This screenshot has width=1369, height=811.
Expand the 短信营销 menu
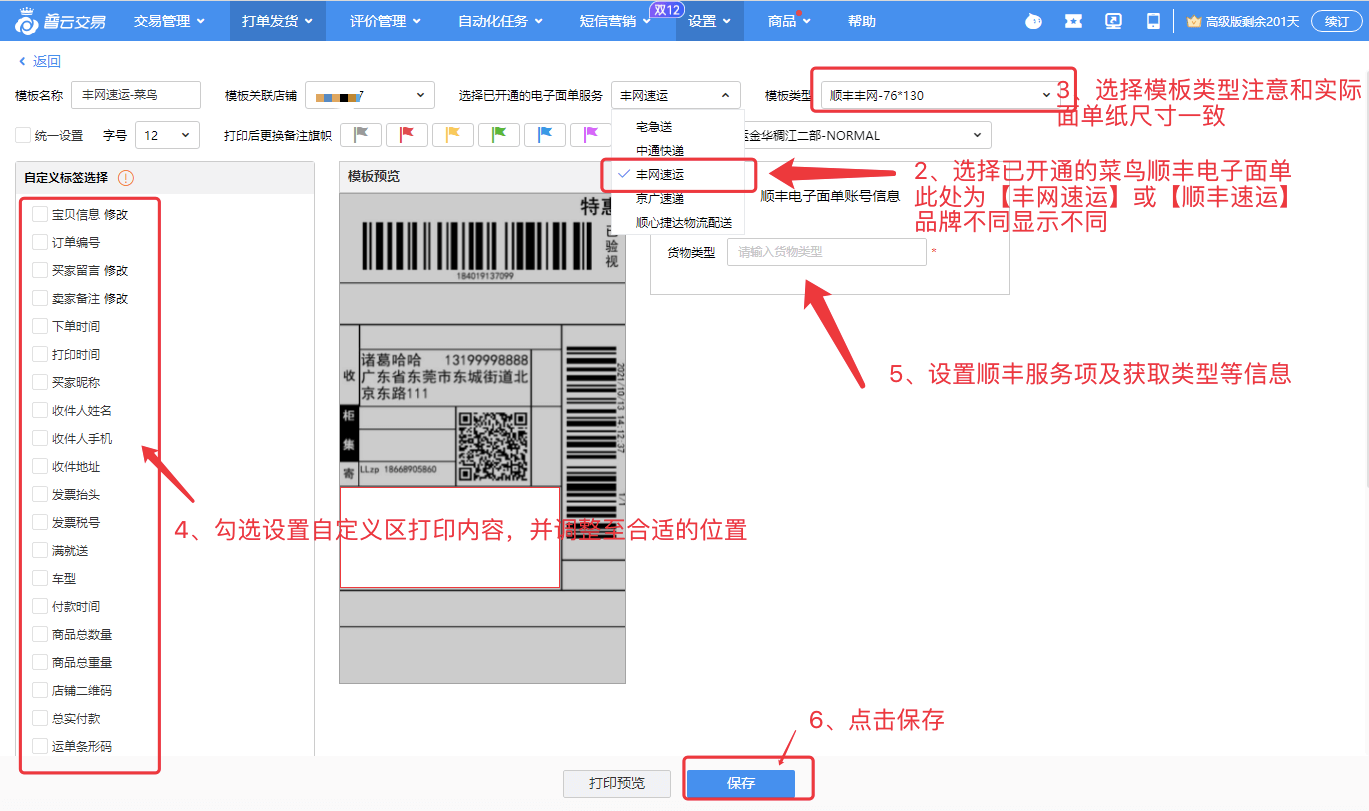[x=615, y=21]
